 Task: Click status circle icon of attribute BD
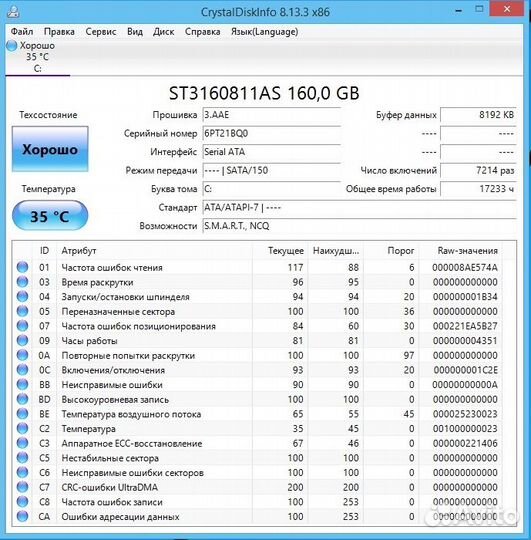[x=22, y=399]
